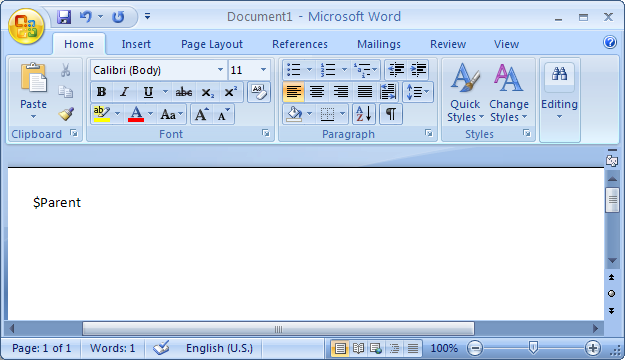The image size is (625, 360).
Task: Apply the Borders button
Action: pyautogui.click(x=327, y=114)
